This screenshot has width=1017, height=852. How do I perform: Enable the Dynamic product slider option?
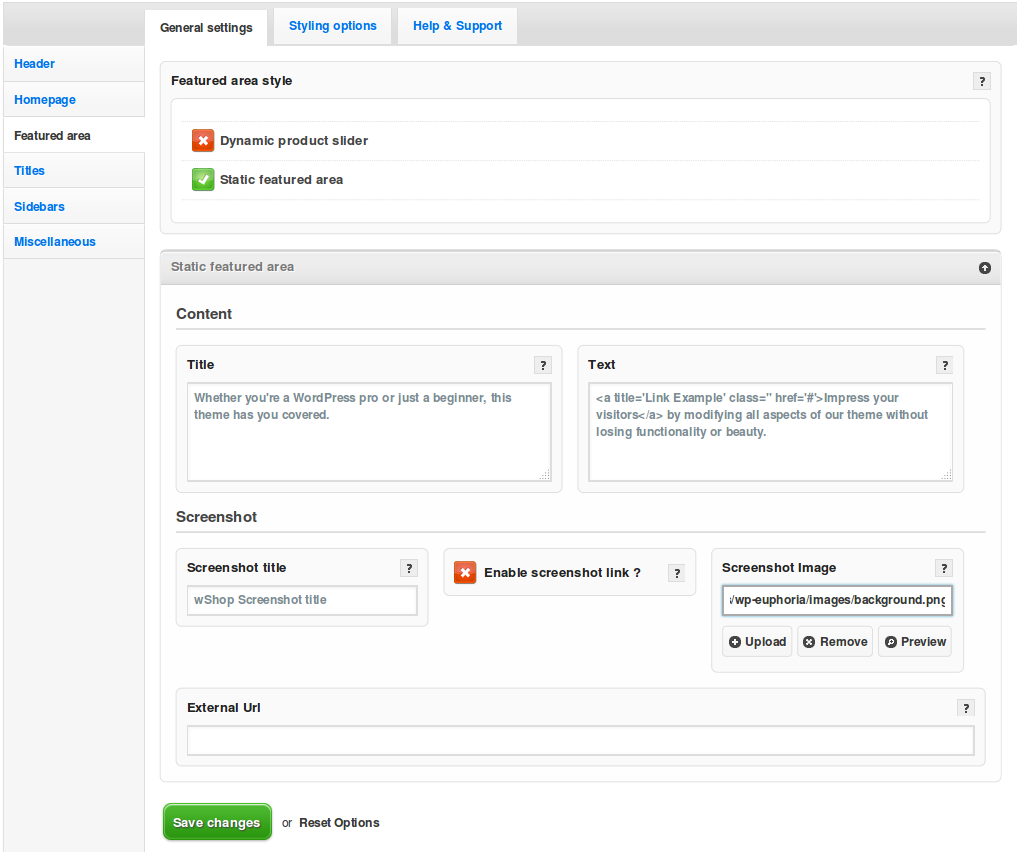click(x=203, y=141)
